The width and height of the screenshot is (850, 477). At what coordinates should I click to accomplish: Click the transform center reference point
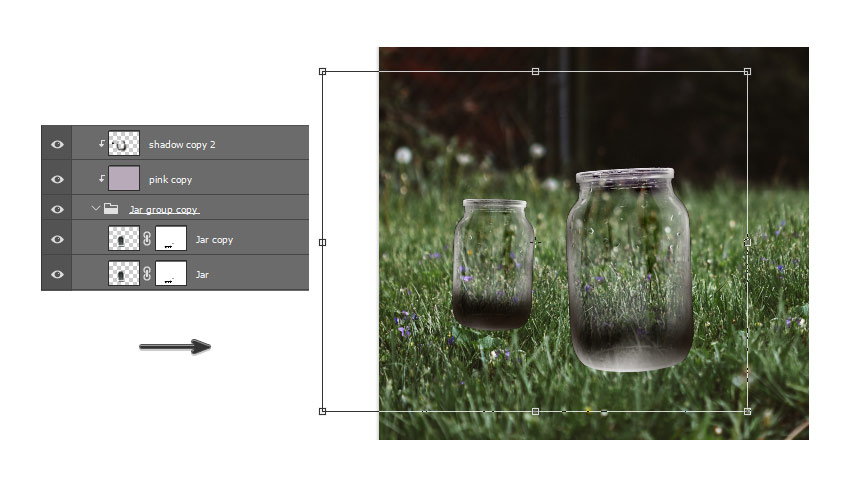(x=535, y=242)
